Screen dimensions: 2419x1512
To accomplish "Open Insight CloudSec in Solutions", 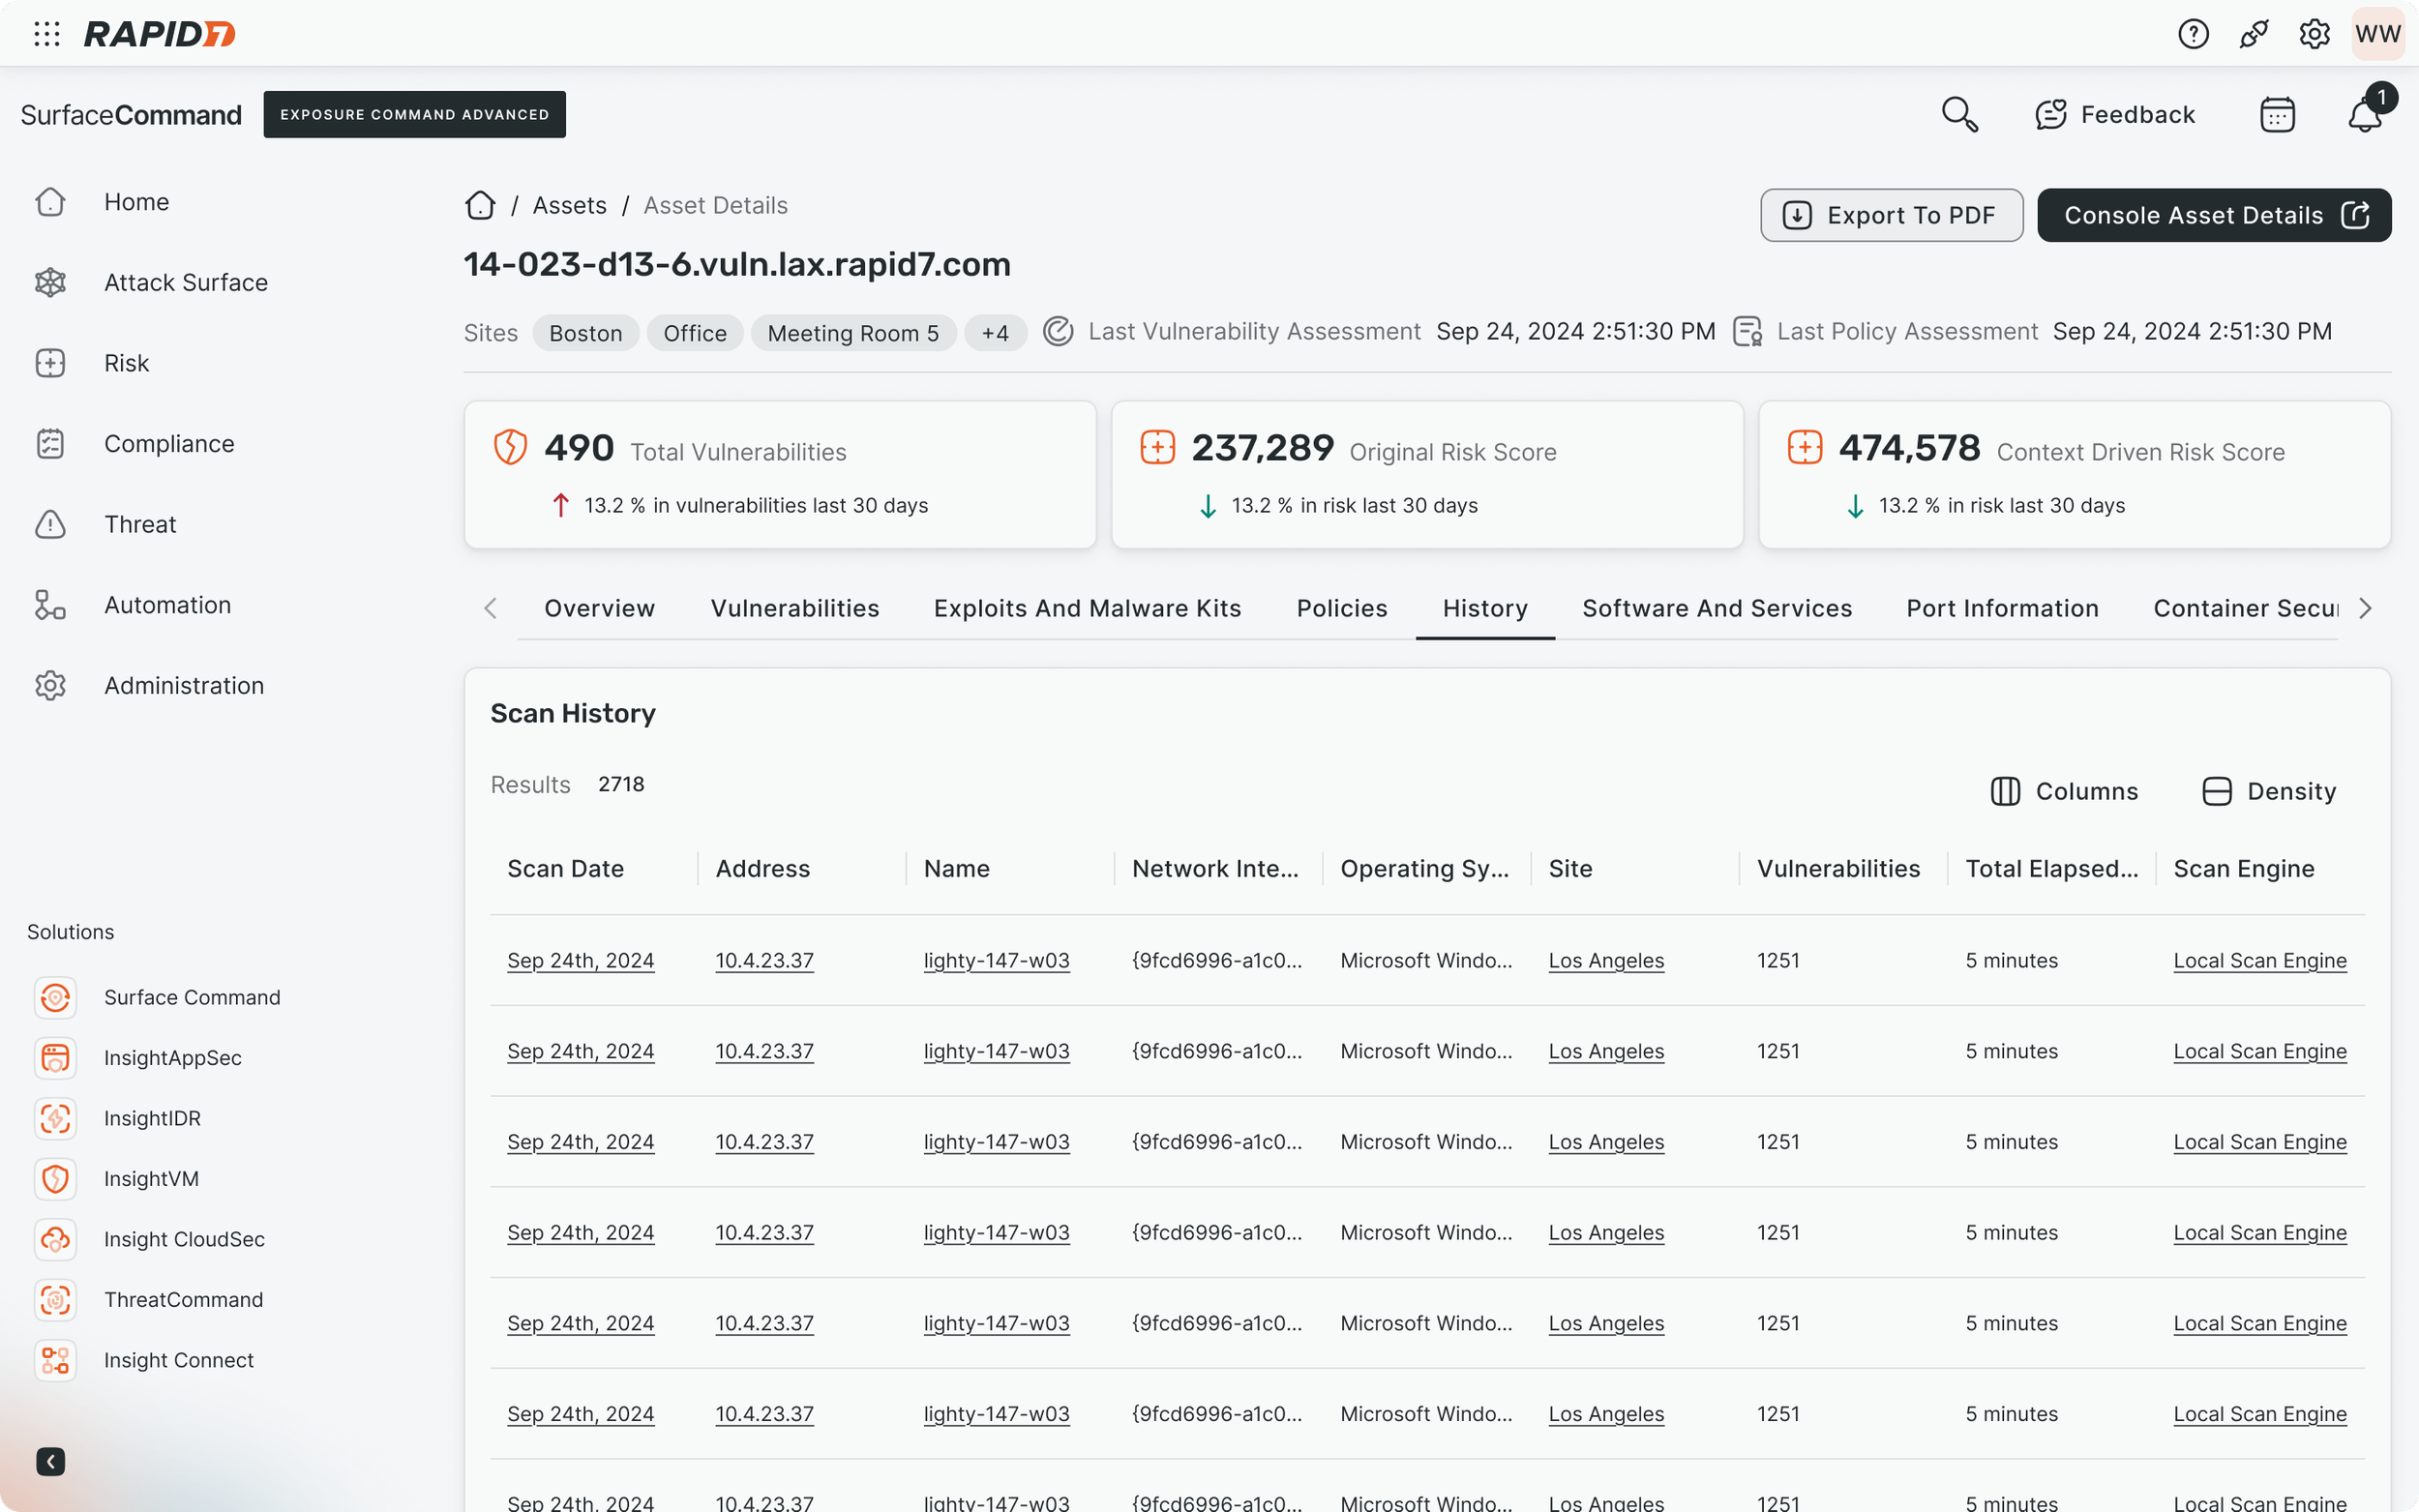I will click(184, 1239).
